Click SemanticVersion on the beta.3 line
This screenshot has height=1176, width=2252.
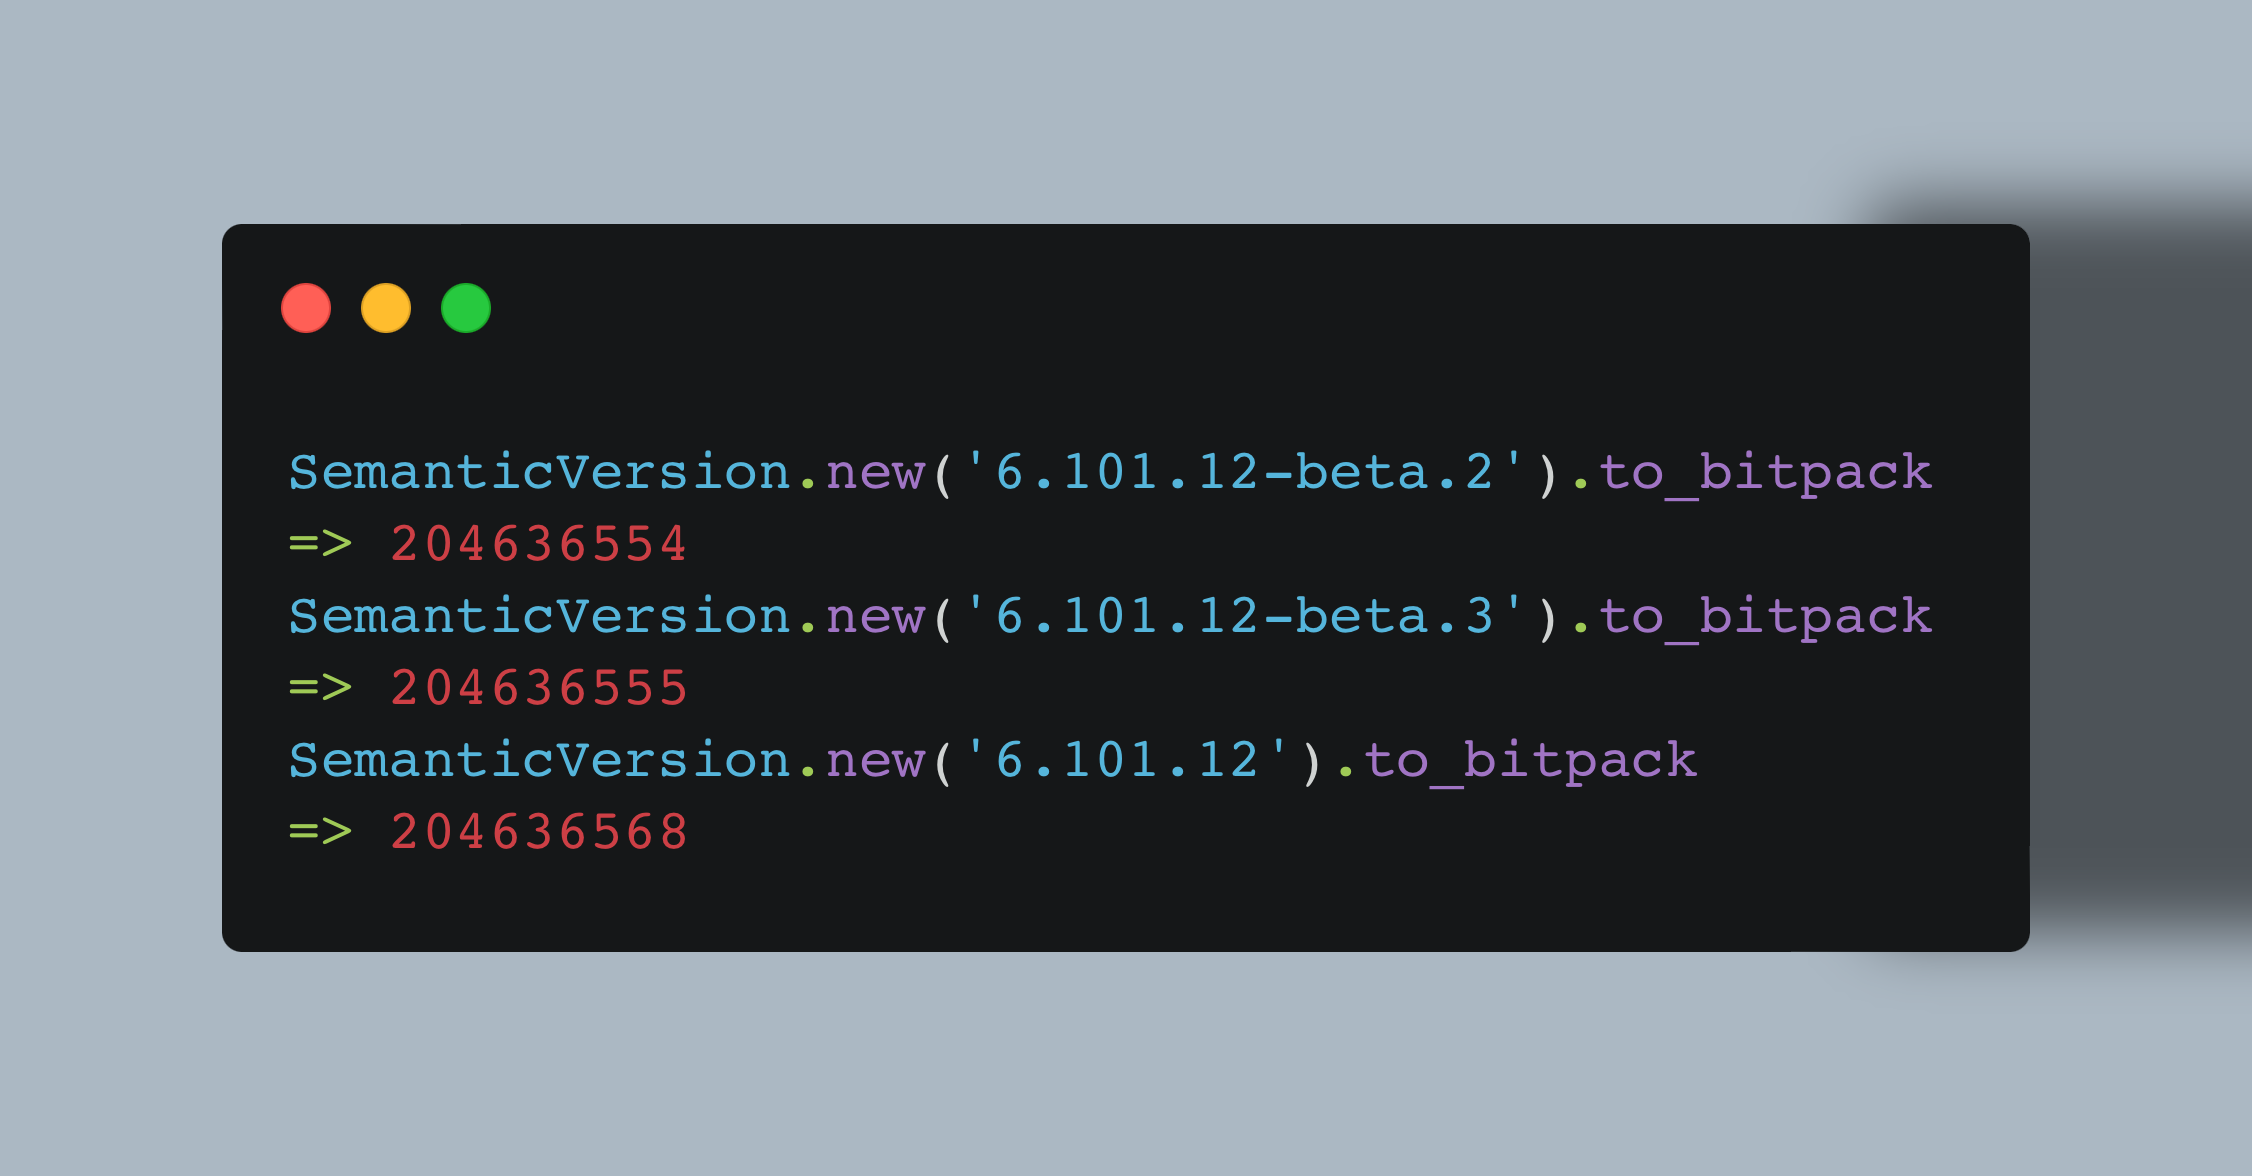(x=540, y=616)
